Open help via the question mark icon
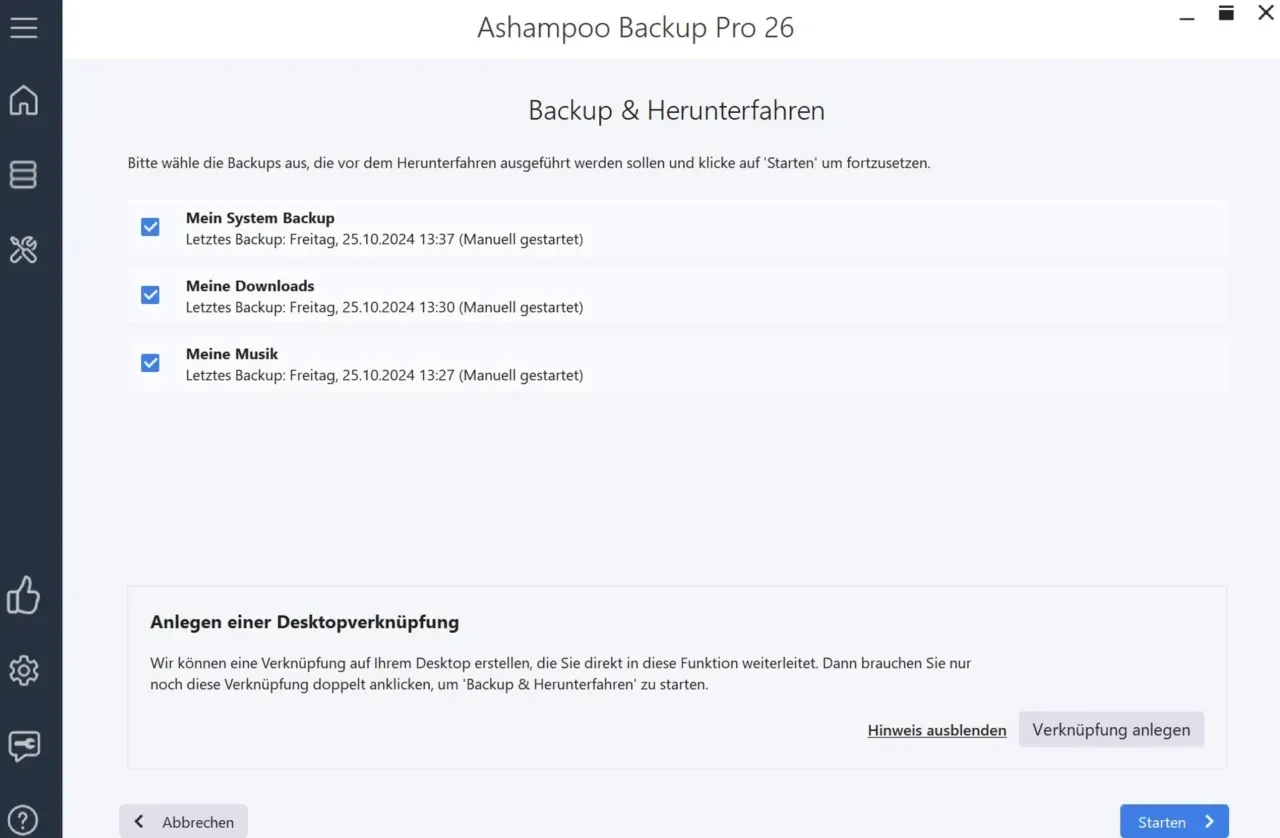1280x838 pixels. point(24,820)
